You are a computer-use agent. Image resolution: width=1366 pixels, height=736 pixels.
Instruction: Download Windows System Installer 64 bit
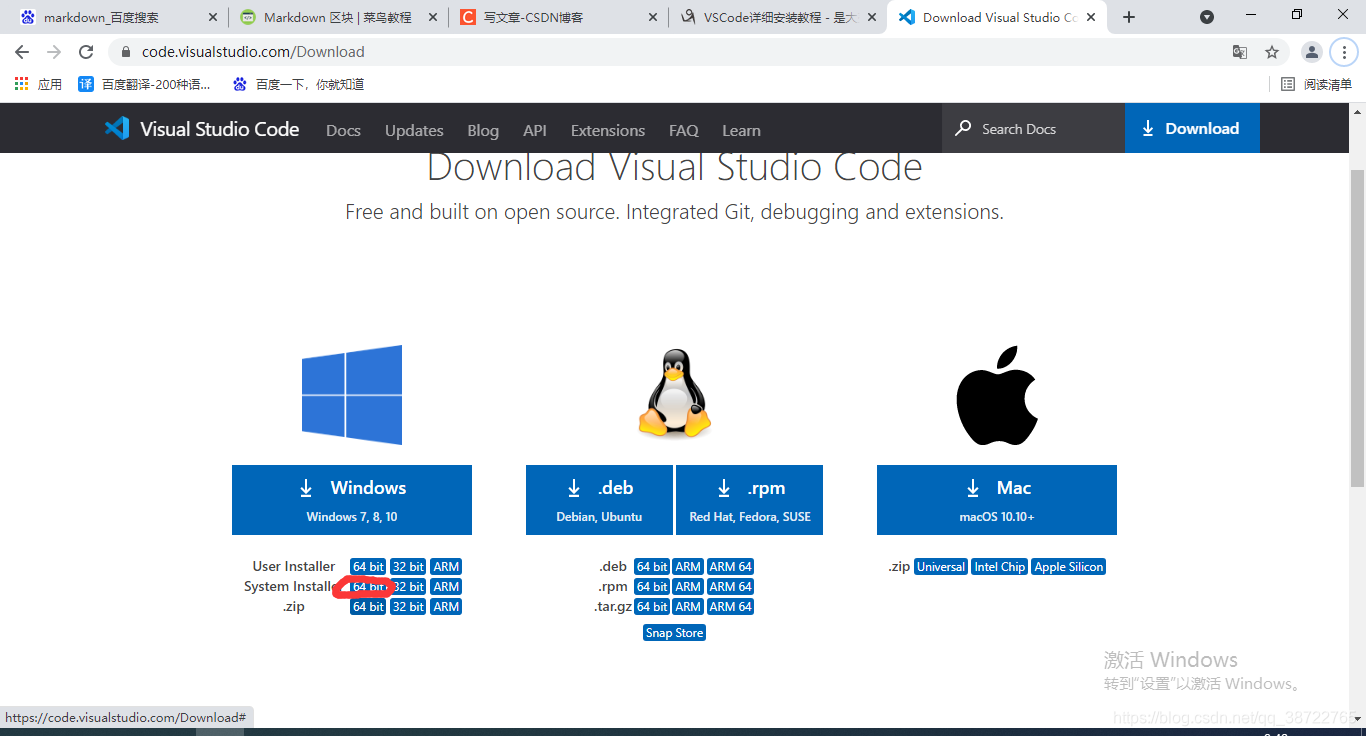[x=368, y=587]
